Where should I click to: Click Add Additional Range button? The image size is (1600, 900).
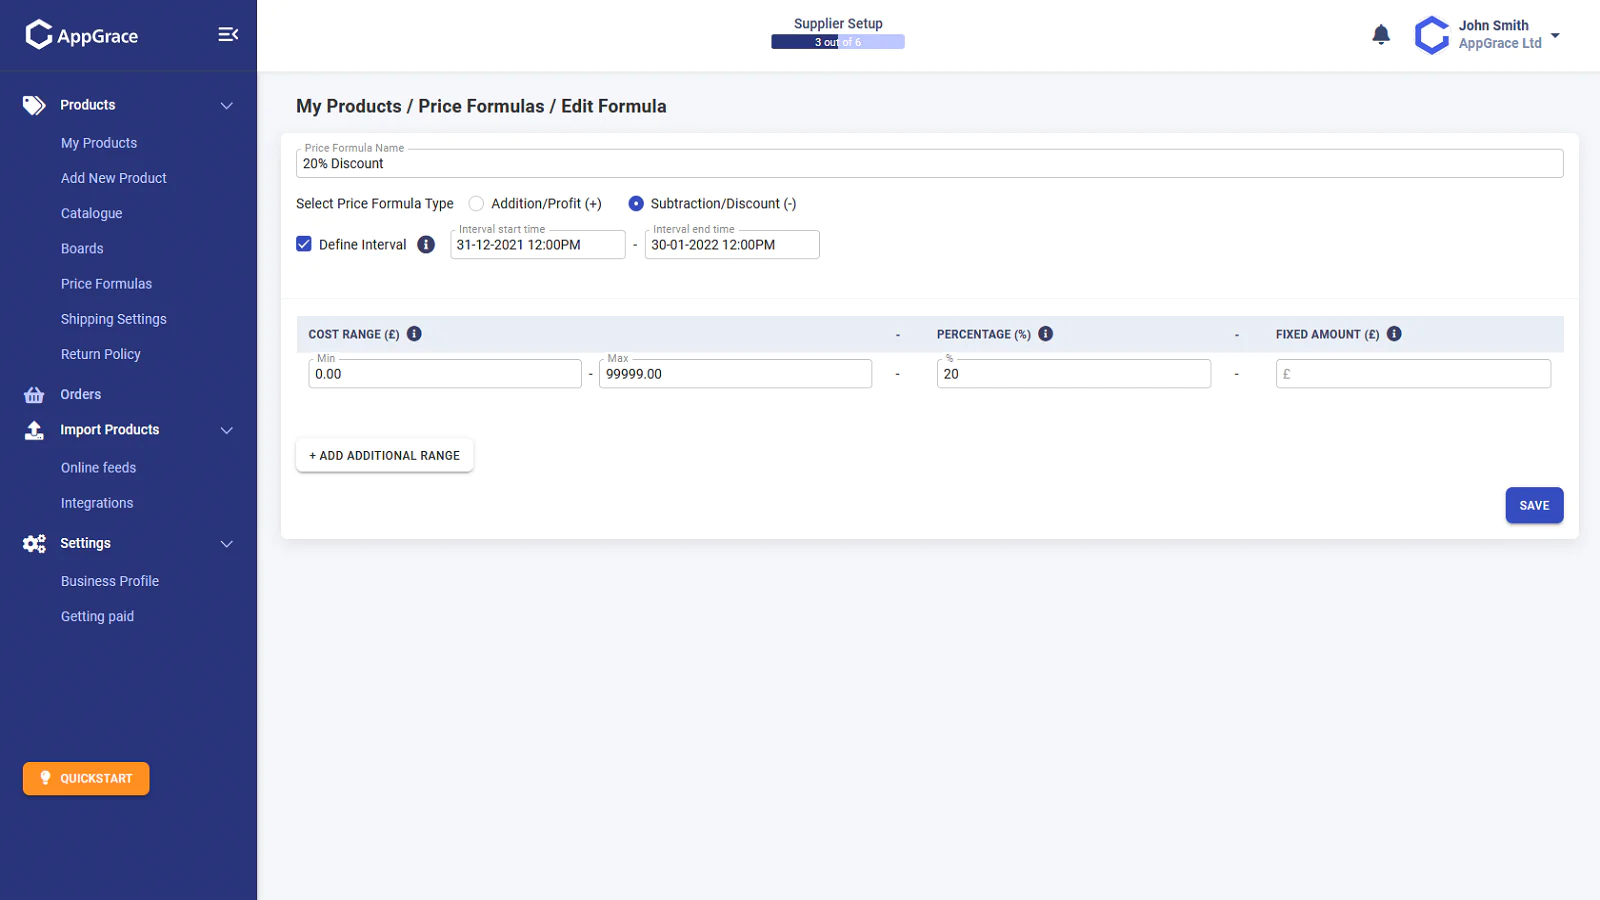[384, 455]
